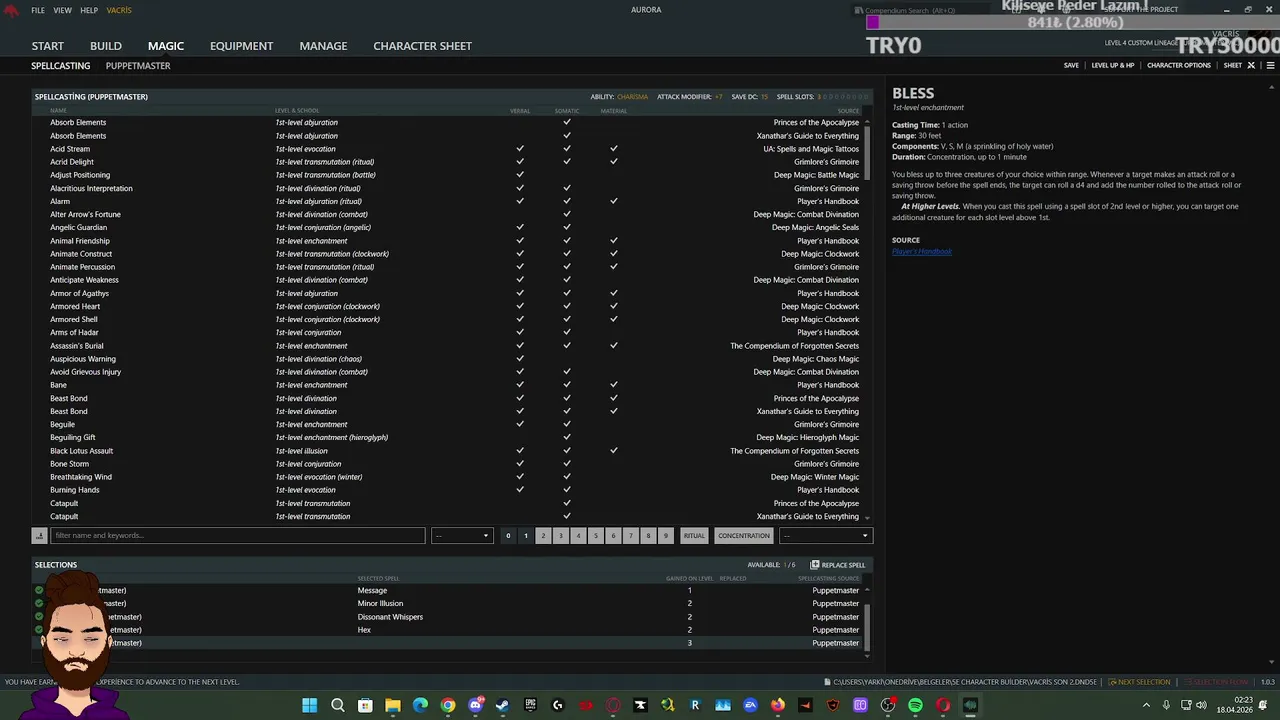
Task: Click the Aurora taskbar icon
Action: pos(970,705)
